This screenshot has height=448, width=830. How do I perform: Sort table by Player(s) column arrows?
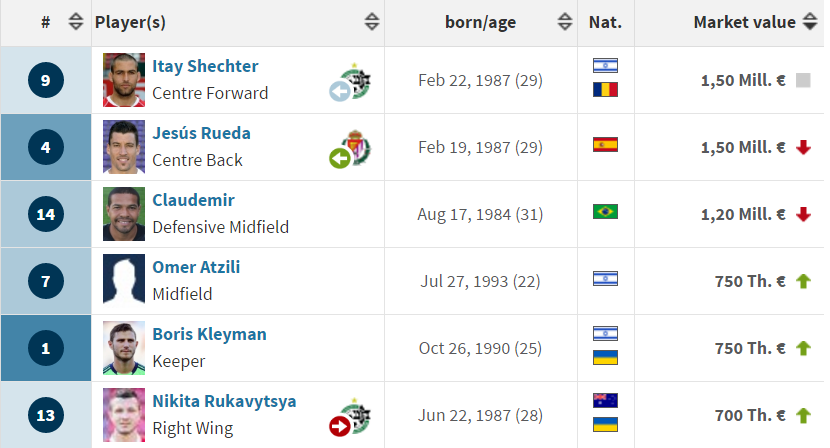[x=372, y=22]
